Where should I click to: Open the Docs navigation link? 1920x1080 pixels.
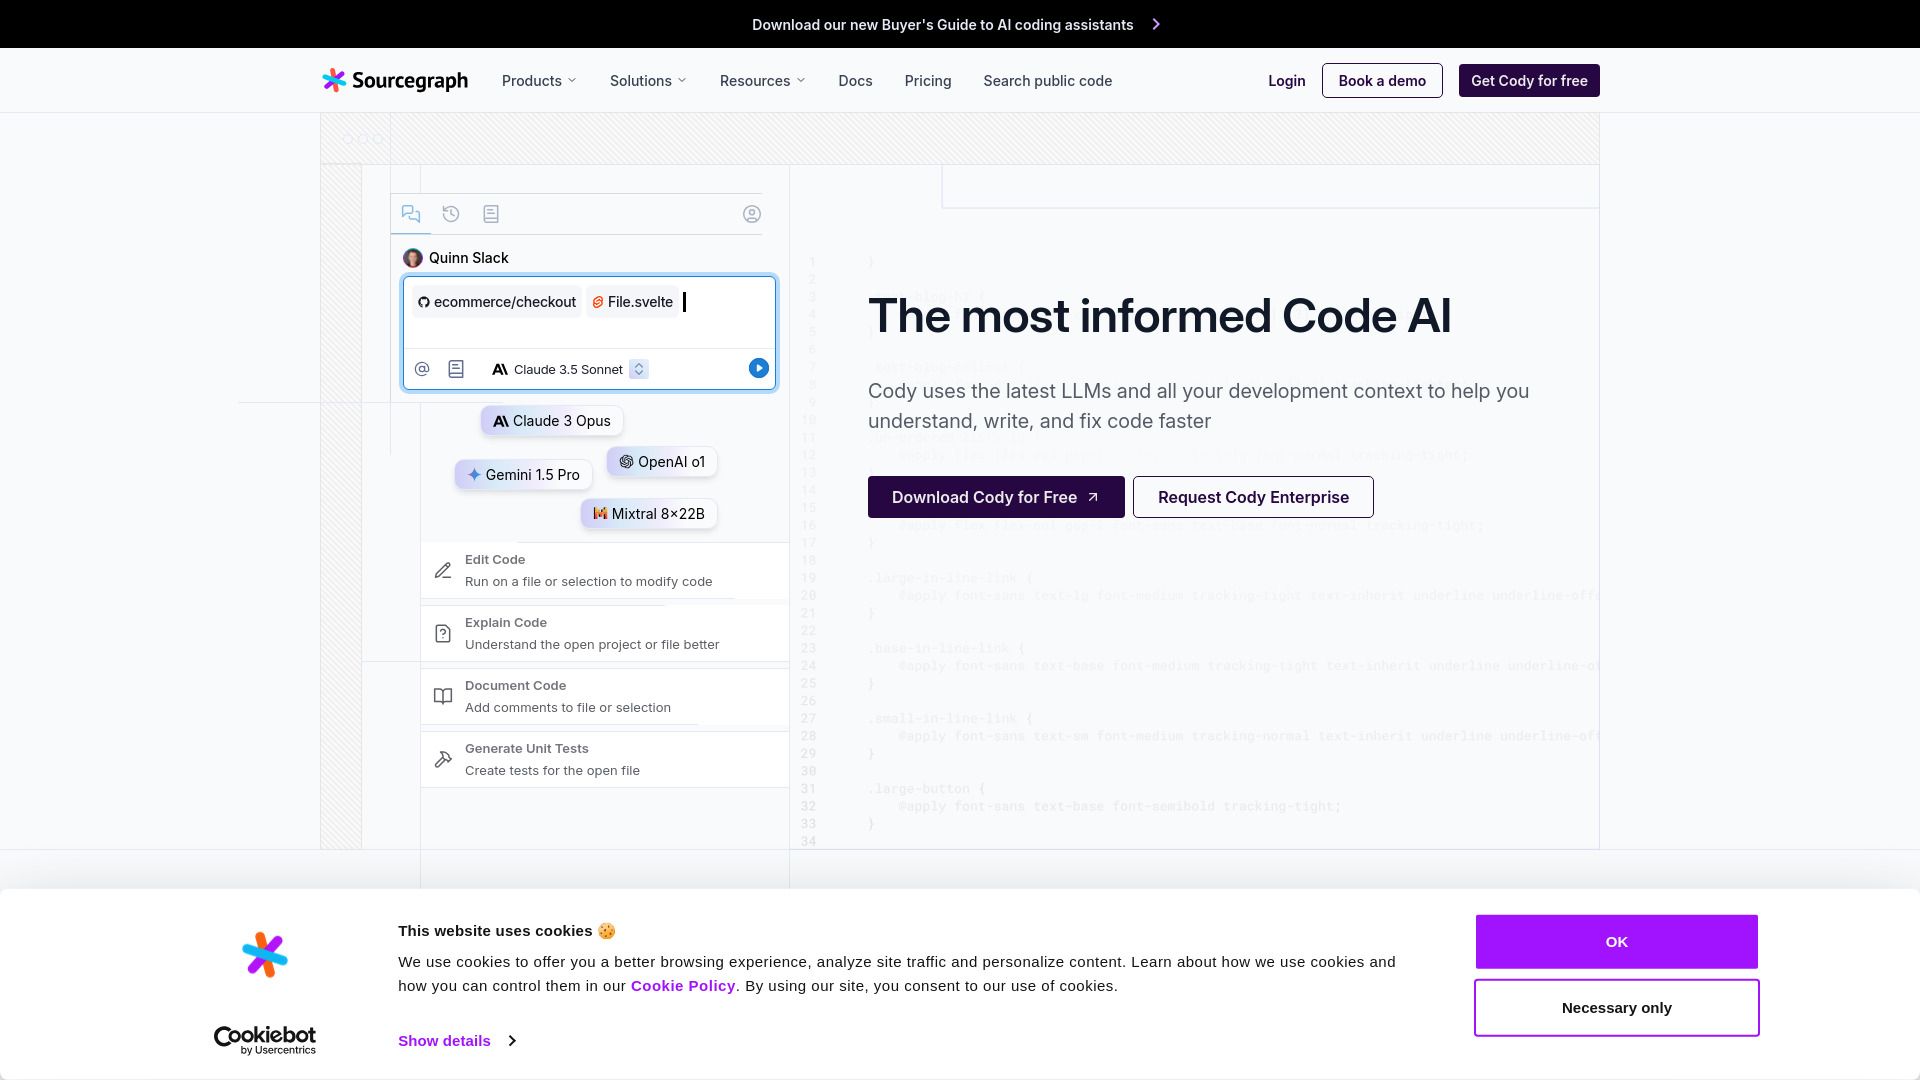coord(855,81)
